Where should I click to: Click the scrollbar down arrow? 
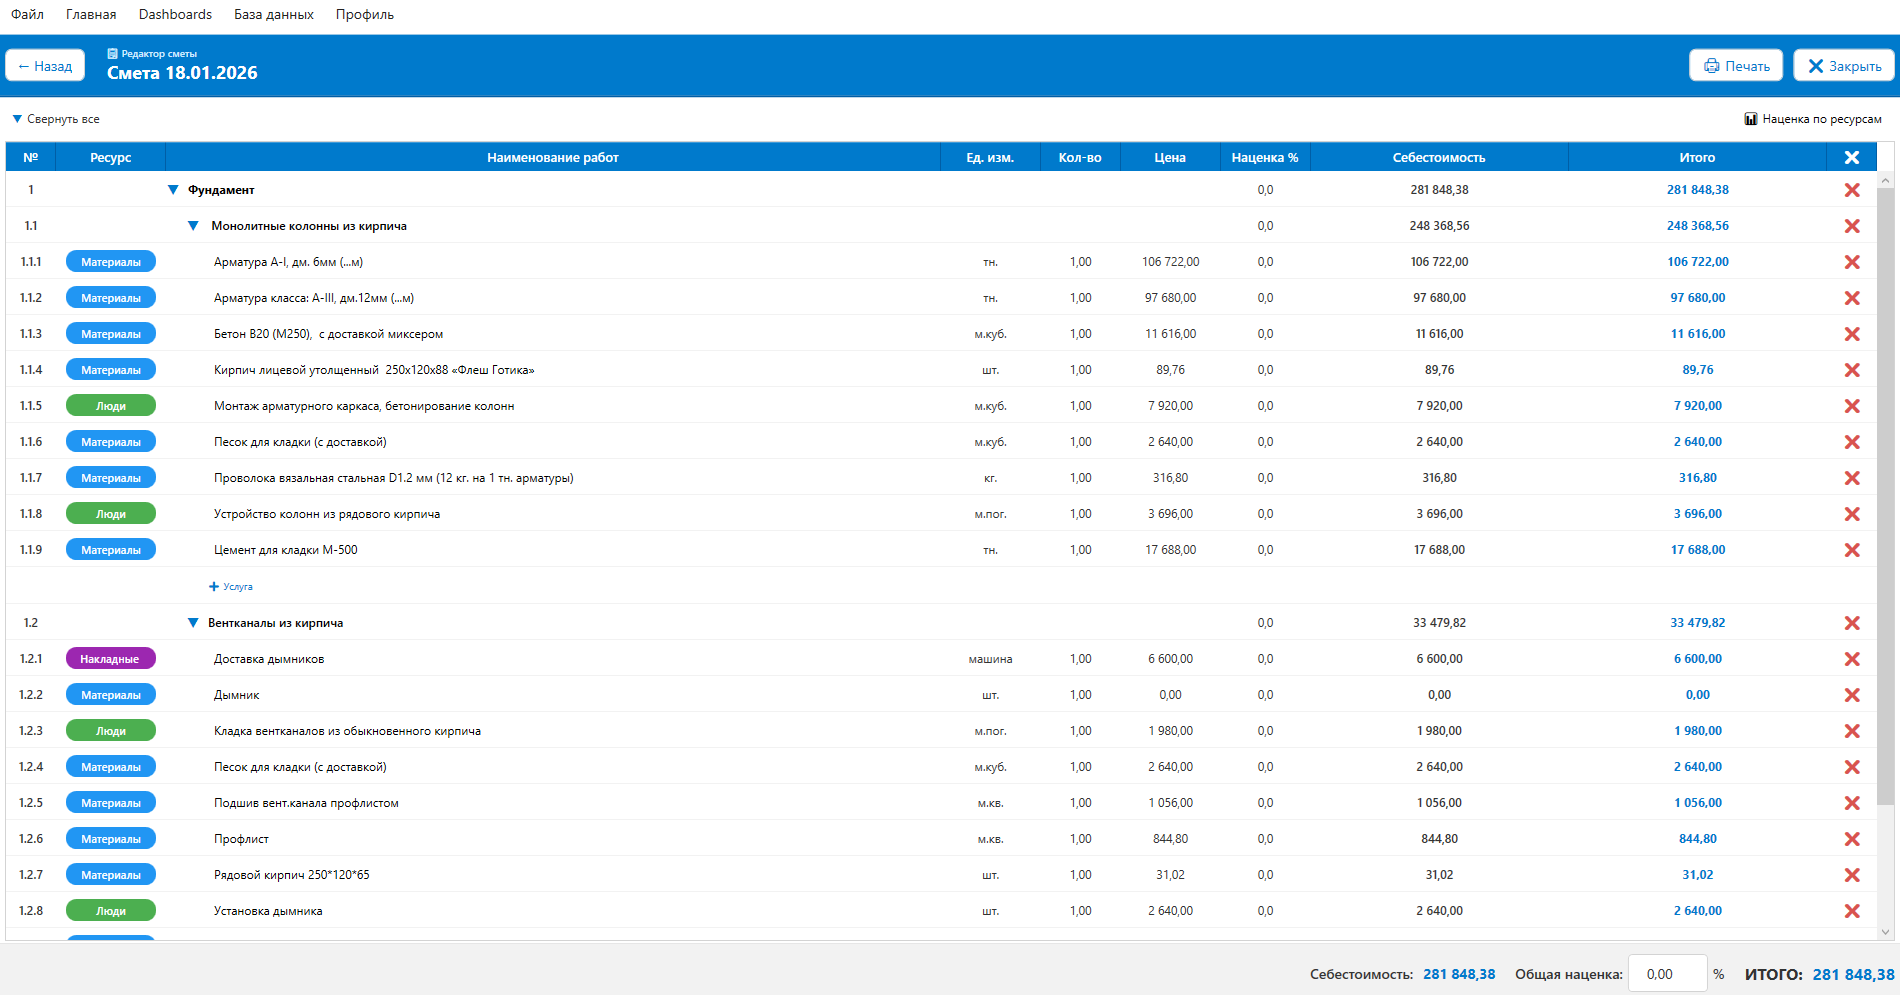[1885, 932]
